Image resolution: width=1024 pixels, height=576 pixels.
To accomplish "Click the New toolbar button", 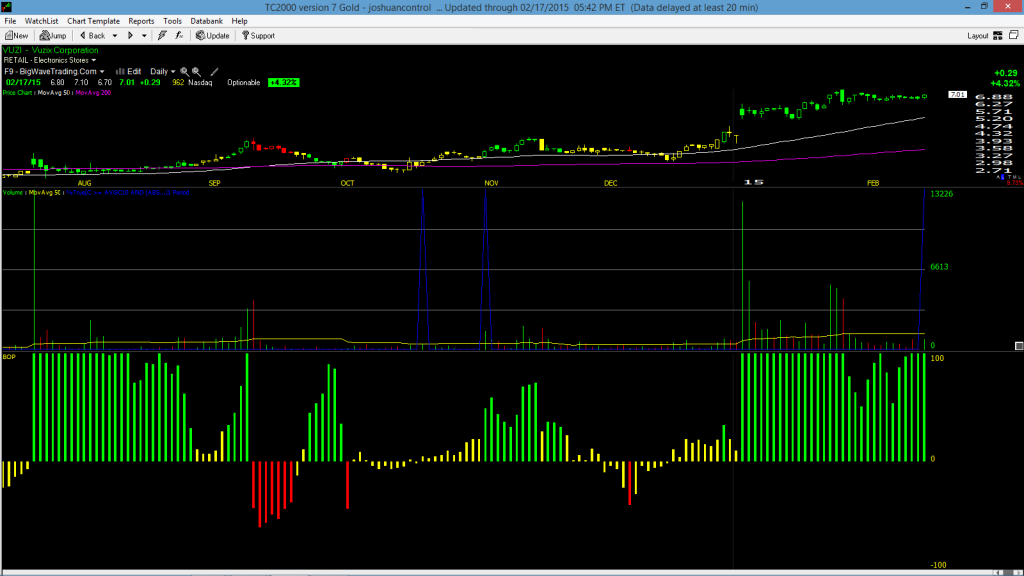I will pos(16,35).
